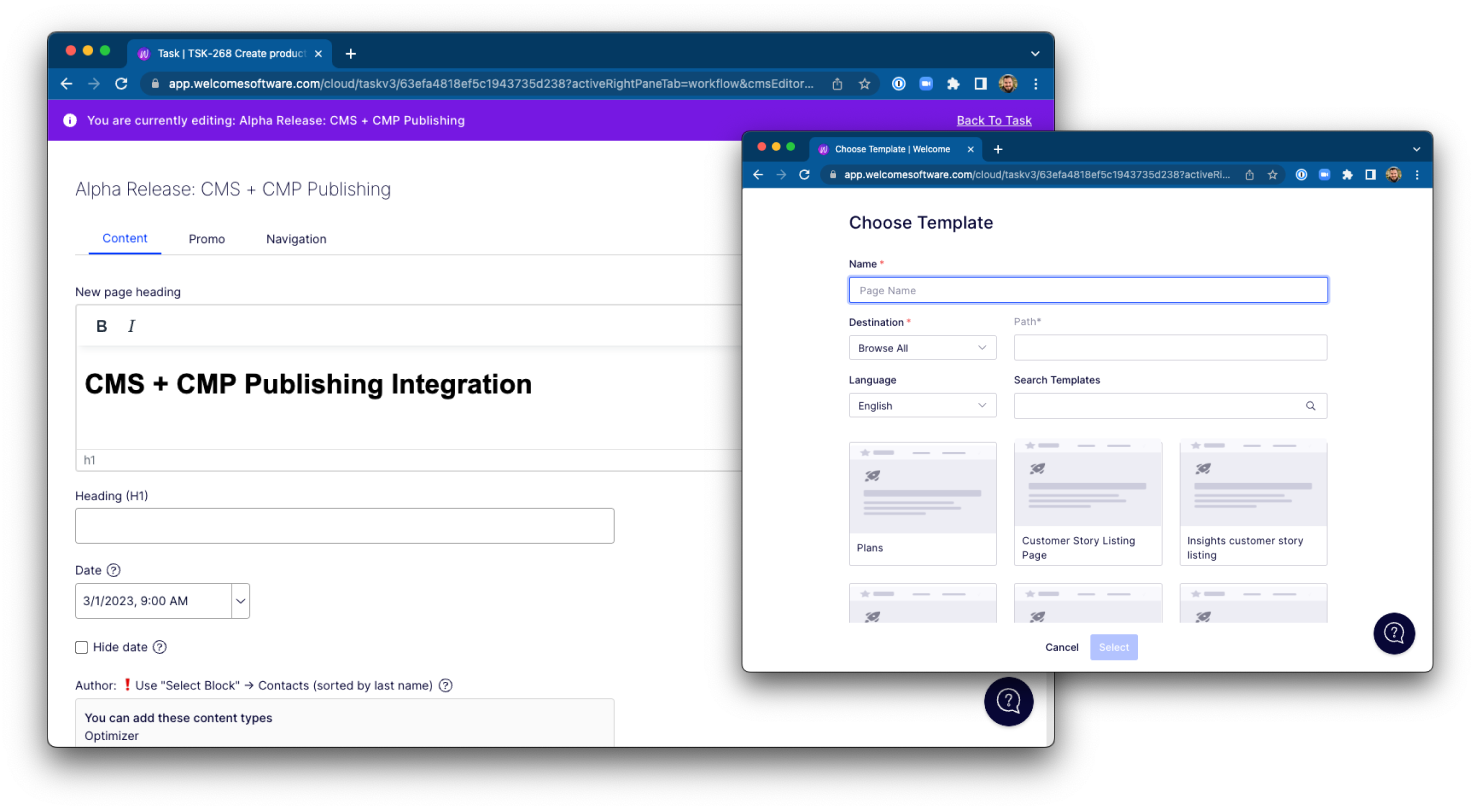Viewport: 1473px width, 810px height.
Task: Click share icon in Task window address bar
Action: (x=838, y=84)
